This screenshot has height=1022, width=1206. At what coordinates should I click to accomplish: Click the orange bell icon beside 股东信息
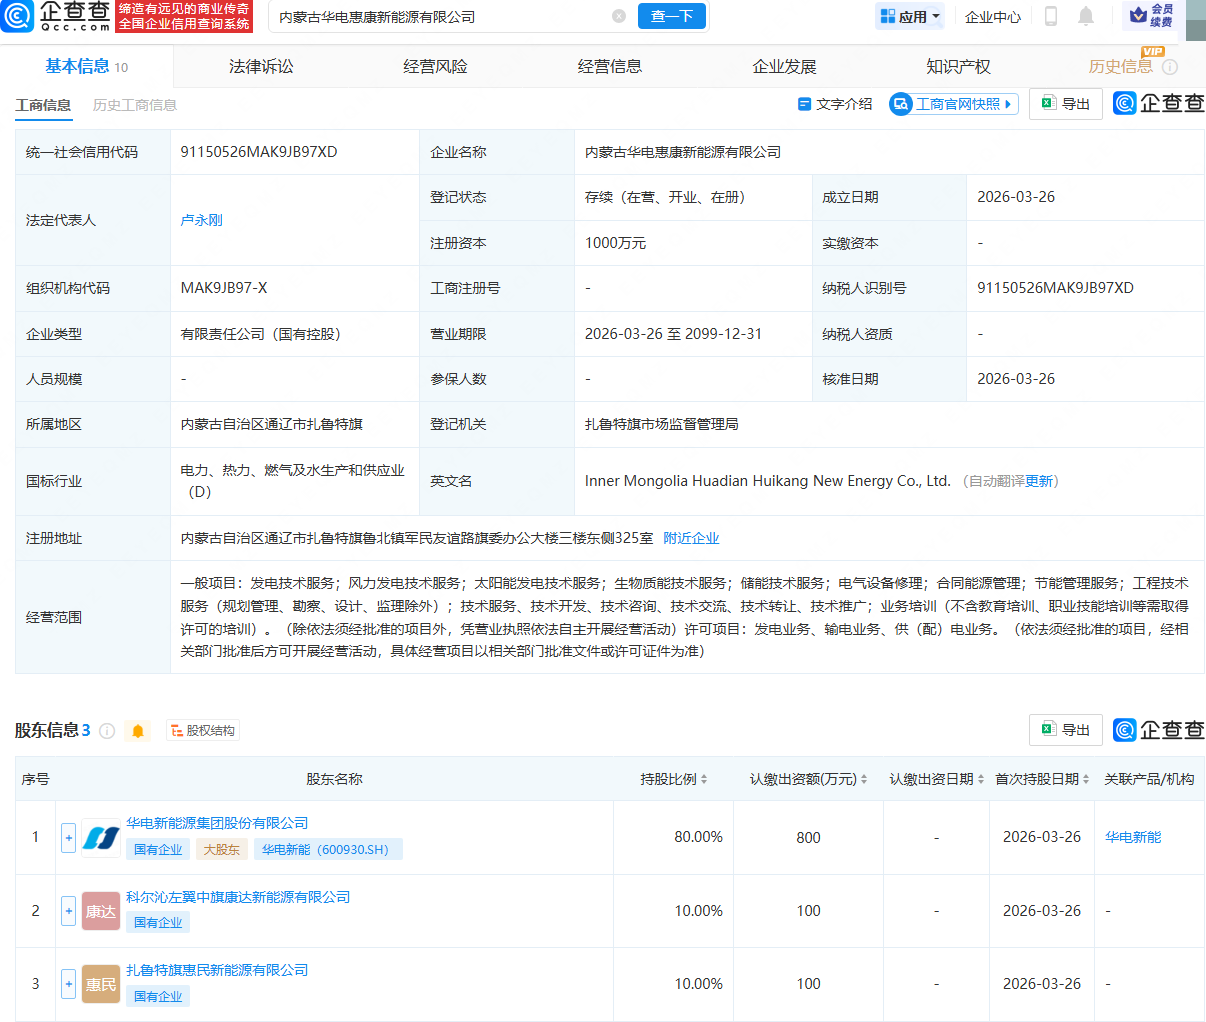pos(137,731)
